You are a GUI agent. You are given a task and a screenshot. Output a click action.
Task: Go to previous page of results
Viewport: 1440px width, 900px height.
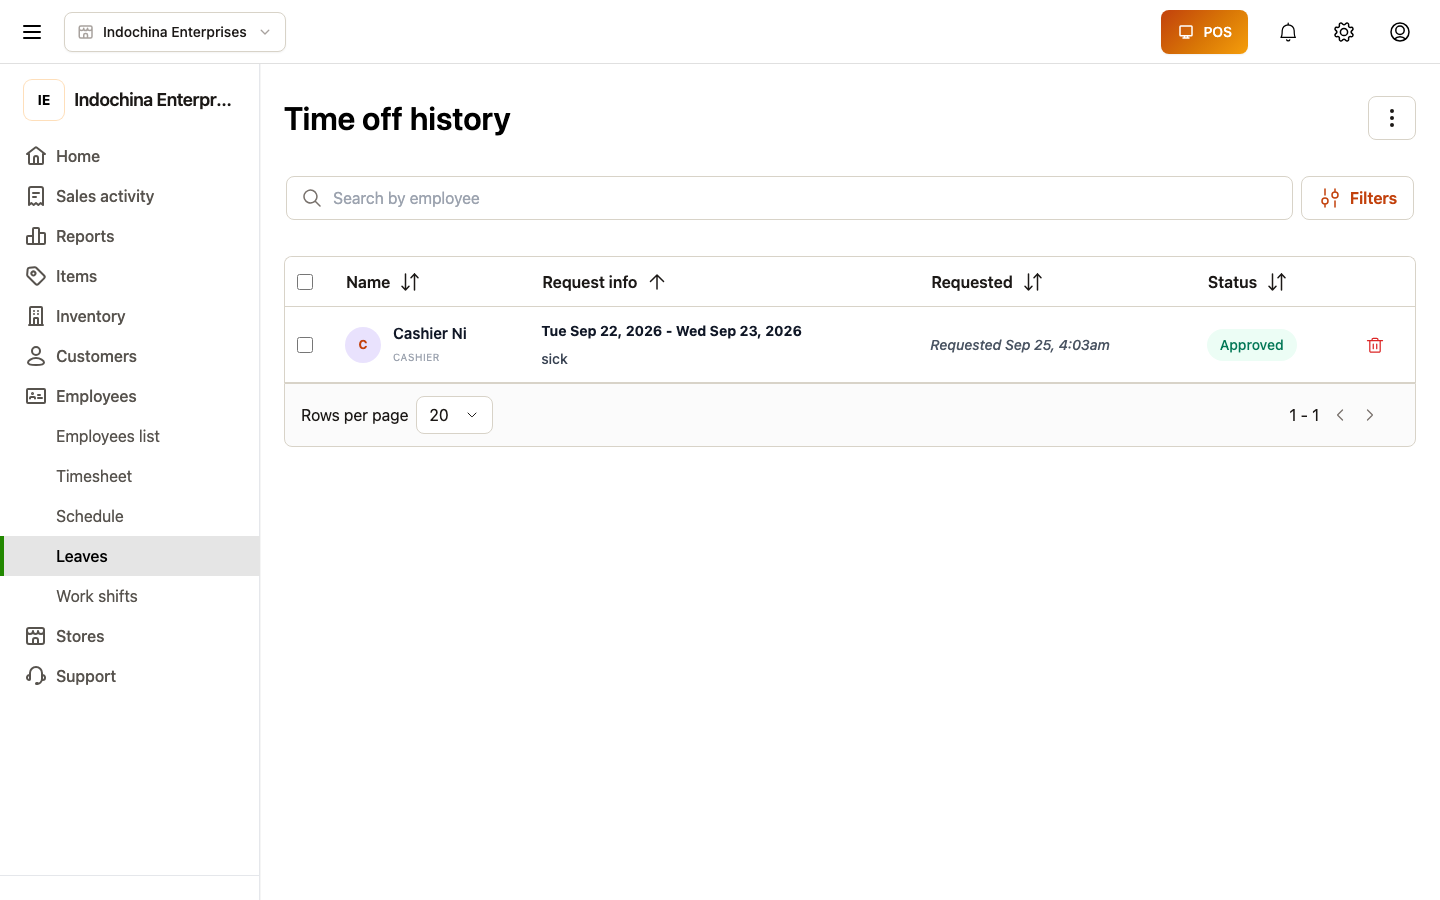point(1340,415)
